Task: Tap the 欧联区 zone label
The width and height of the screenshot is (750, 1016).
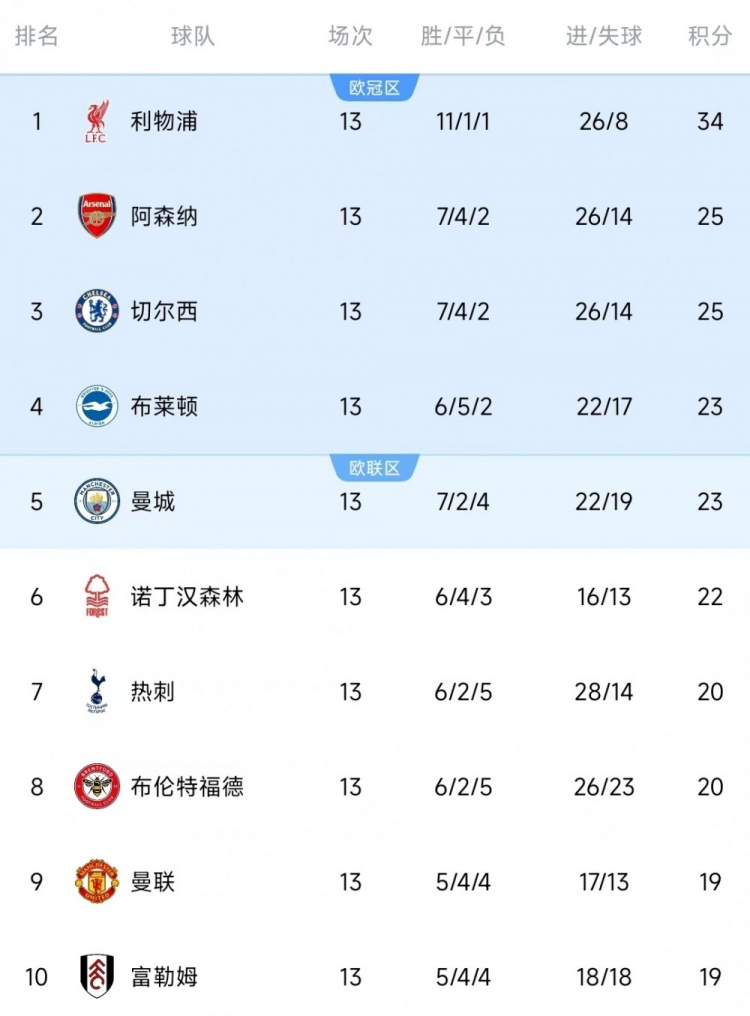Action: click(x=375, y=468)
